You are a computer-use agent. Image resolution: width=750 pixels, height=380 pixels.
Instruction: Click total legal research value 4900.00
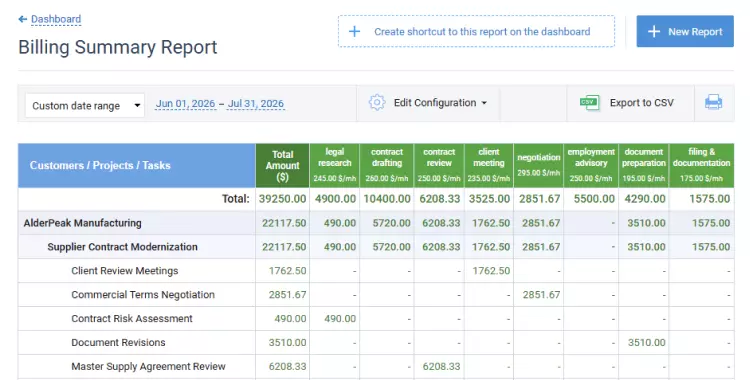(335, 199)
